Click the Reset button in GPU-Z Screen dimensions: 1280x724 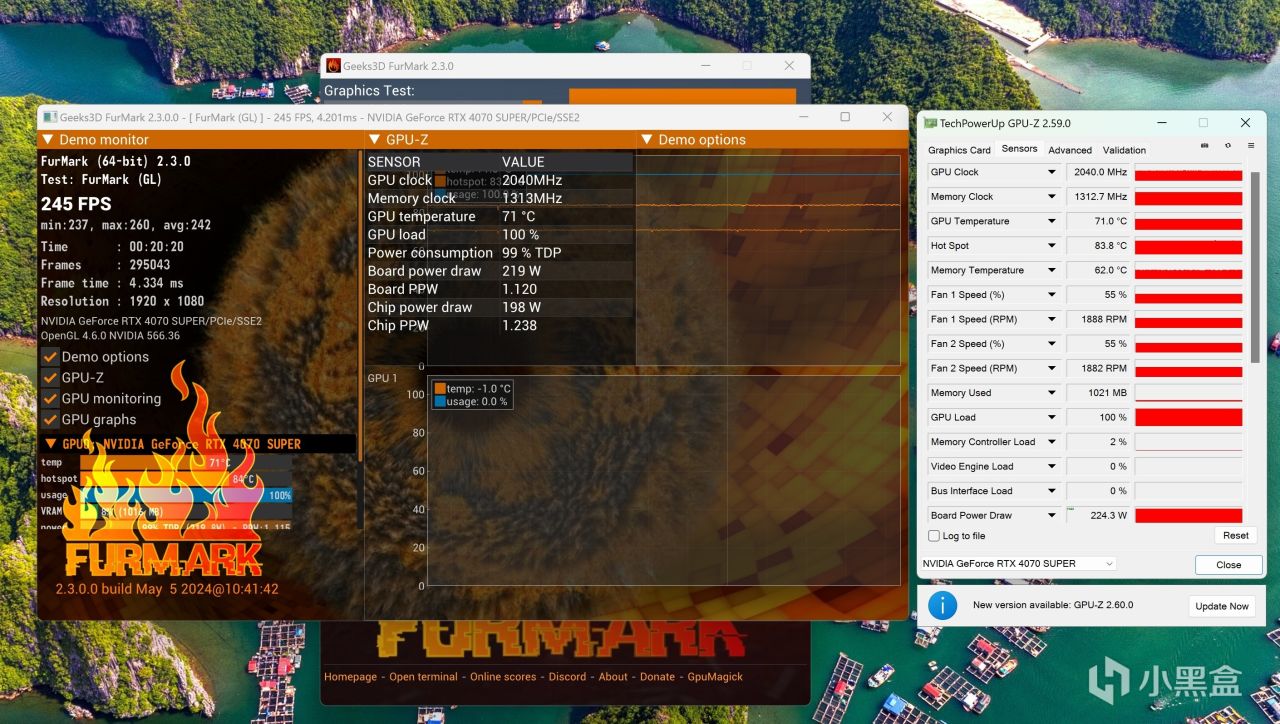click(x=1236, y=535)
